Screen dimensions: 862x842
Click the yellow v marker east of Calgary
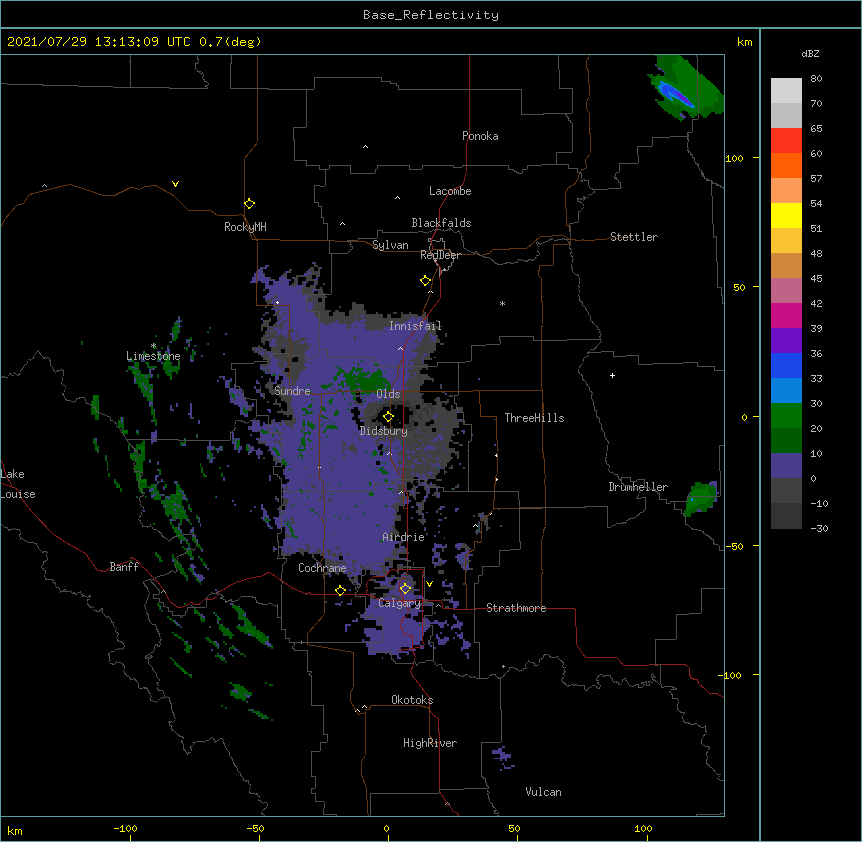click(x=429, y=584)
